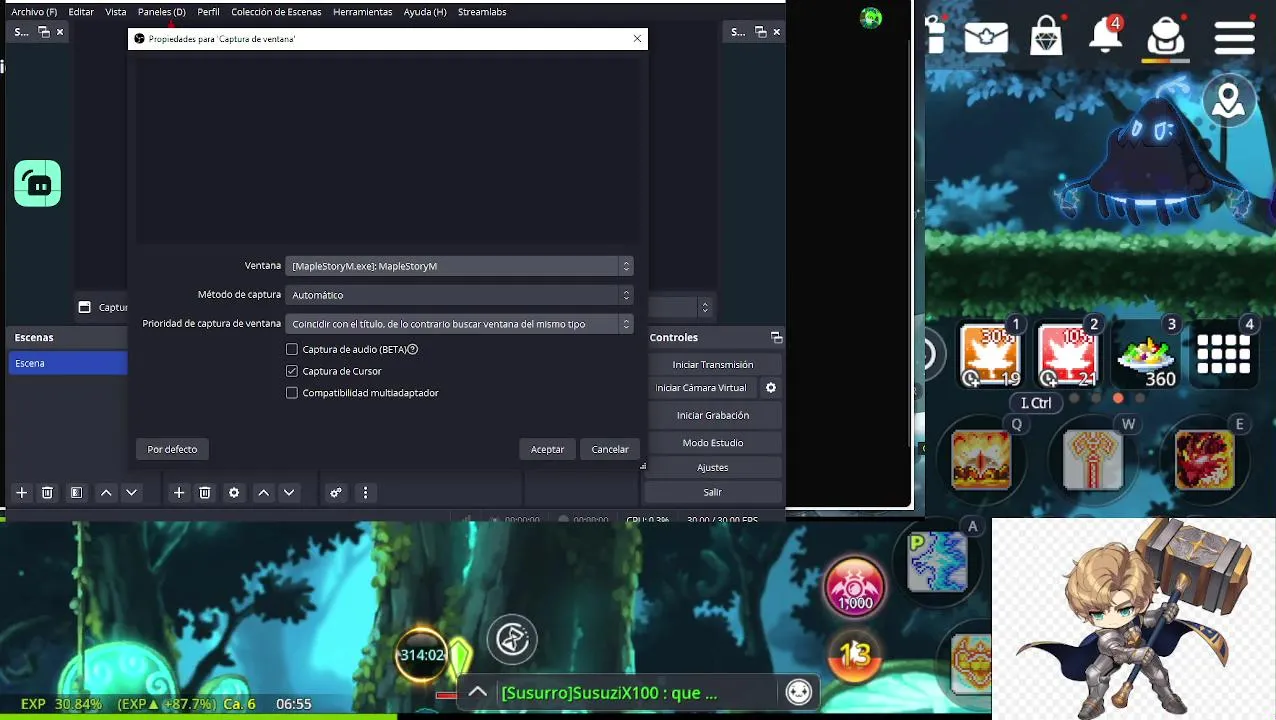Remove scene with the Escenas trash icon
Screen dimensions: 1276x720
(x=47, y=493)
